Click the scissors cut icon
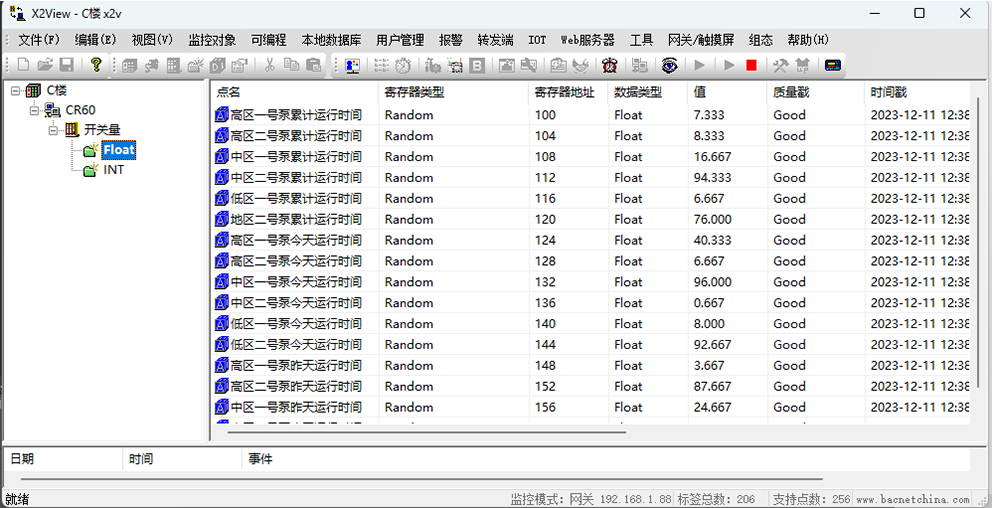Viewport: 992px width, 508px height. (x=270, y=65)
